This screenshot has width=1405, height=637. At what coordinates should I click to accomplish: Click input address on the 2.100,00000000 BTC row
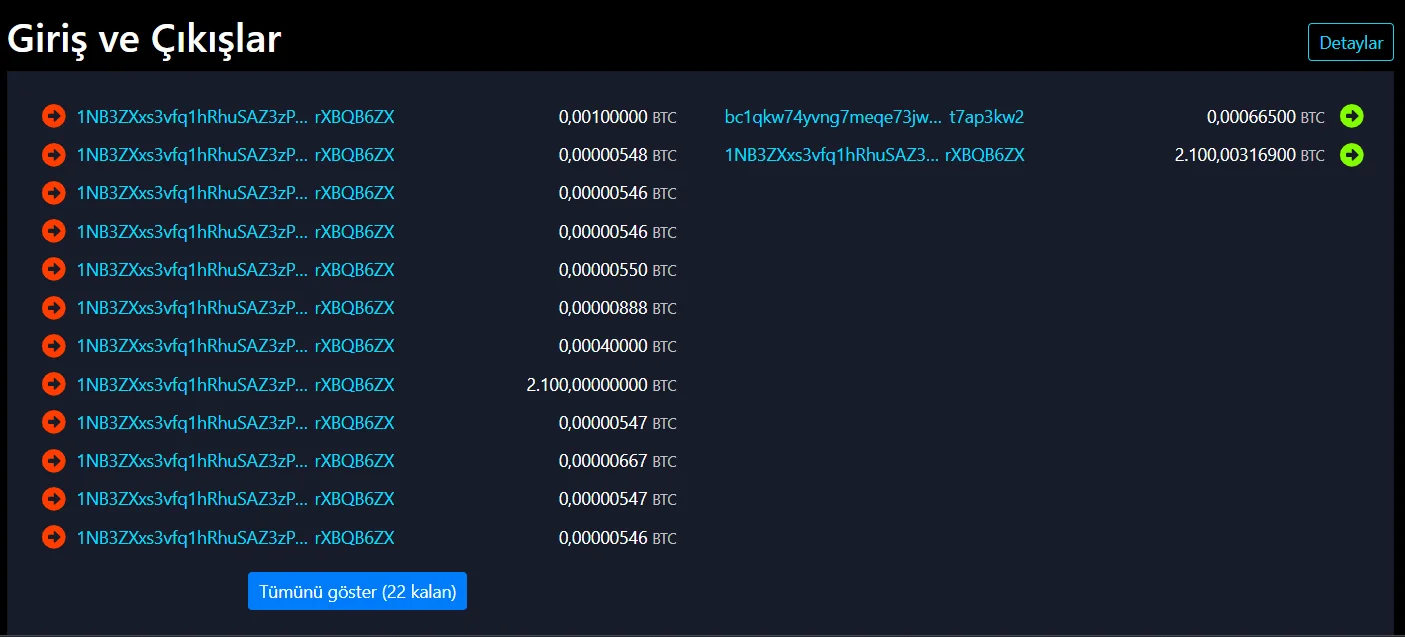[192, 384]
